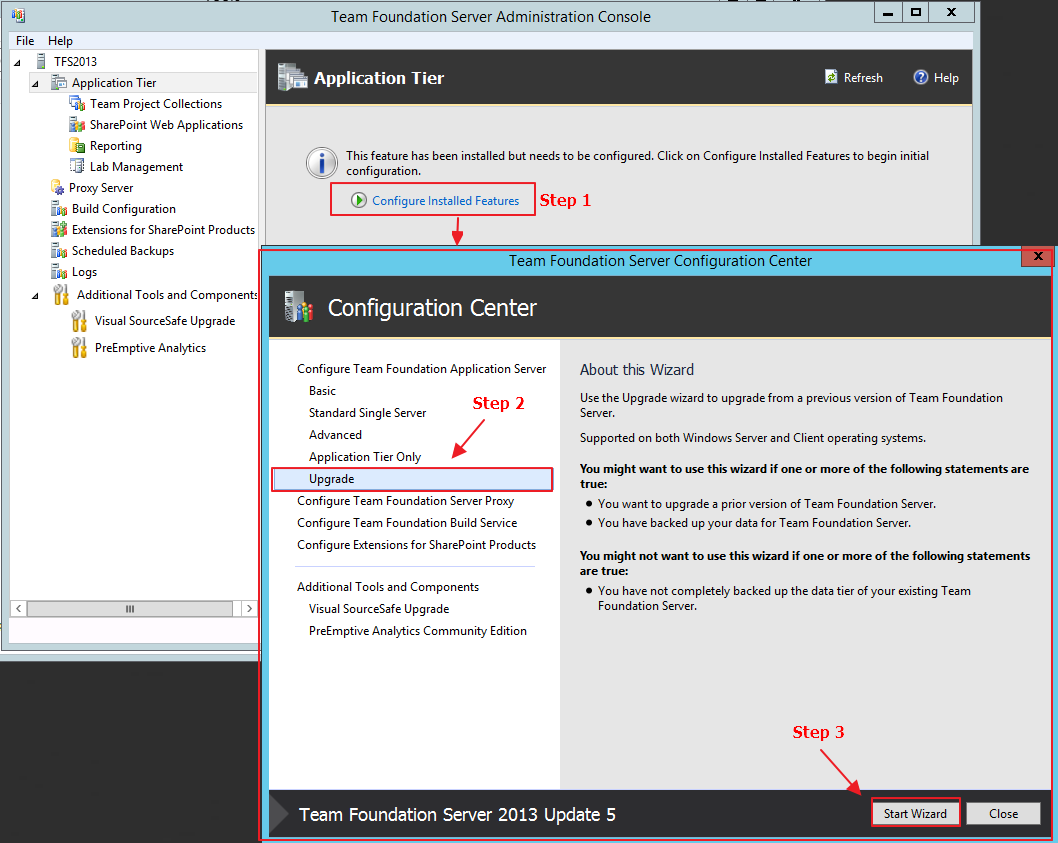Click the Administration Console title bar app icon
This screenshot has height=843, width=1058.
coord(19,15)
